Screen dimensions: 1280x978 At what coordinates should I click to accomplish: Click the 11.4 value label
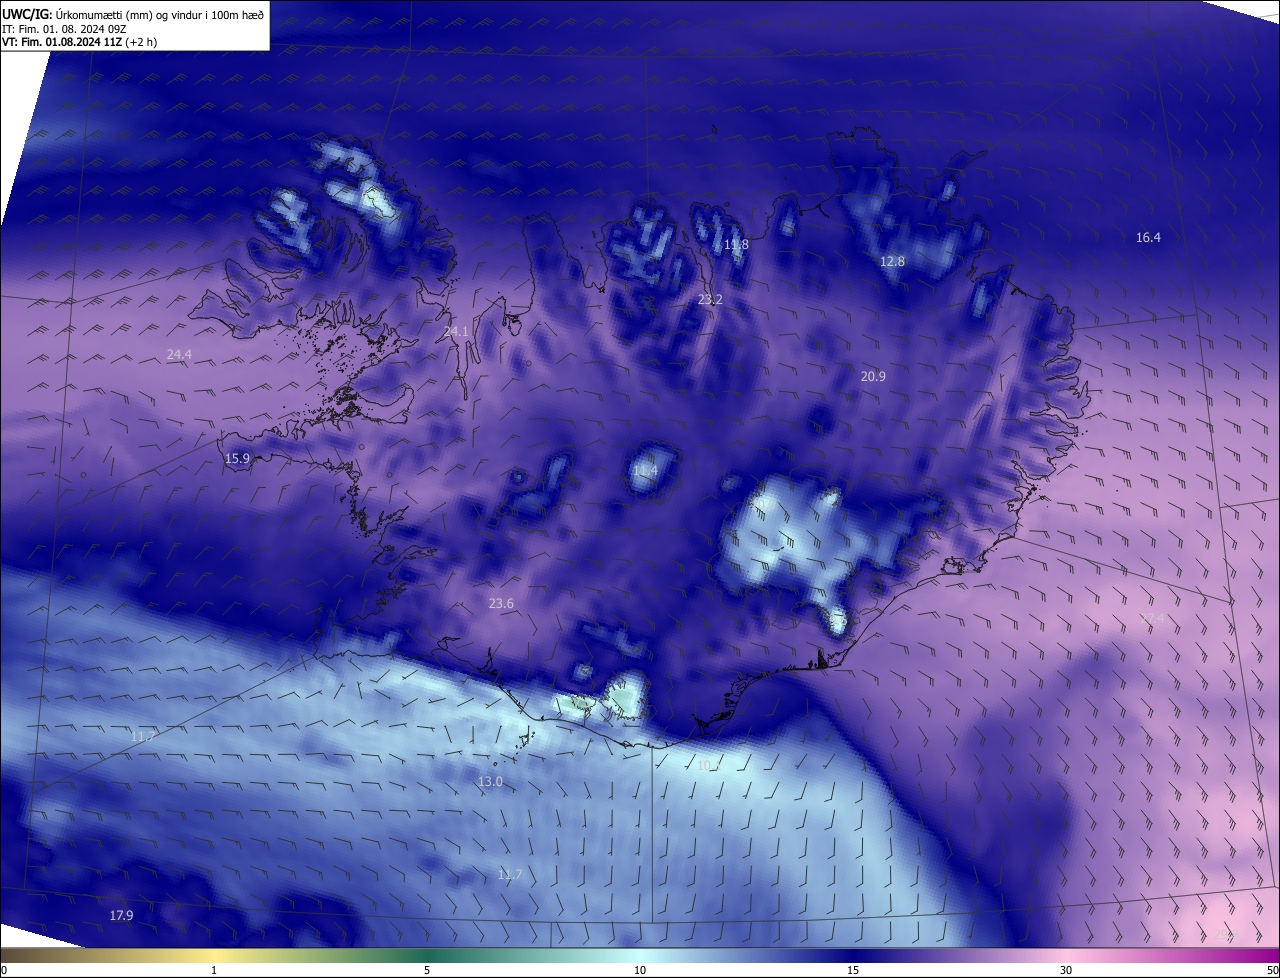coord(645,471)
